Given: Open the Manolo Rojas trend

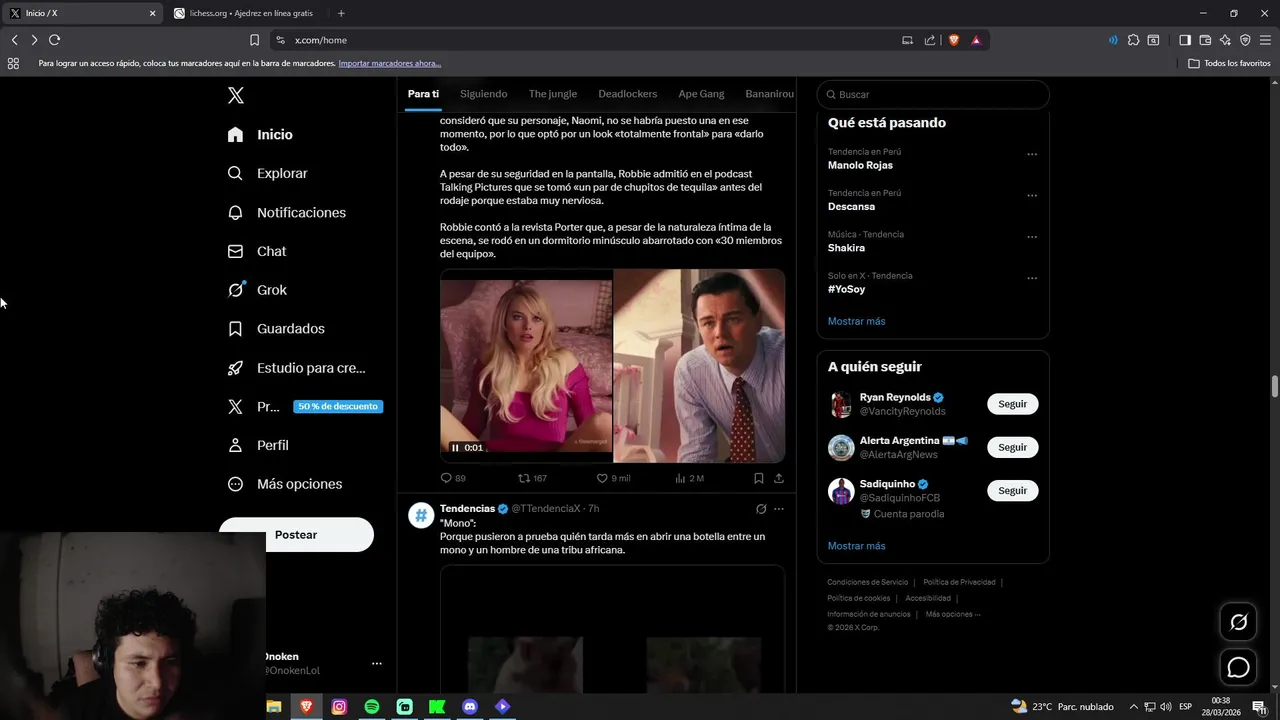Looking at the screenshot, I should pyautogui.click(x=860, y=165).
